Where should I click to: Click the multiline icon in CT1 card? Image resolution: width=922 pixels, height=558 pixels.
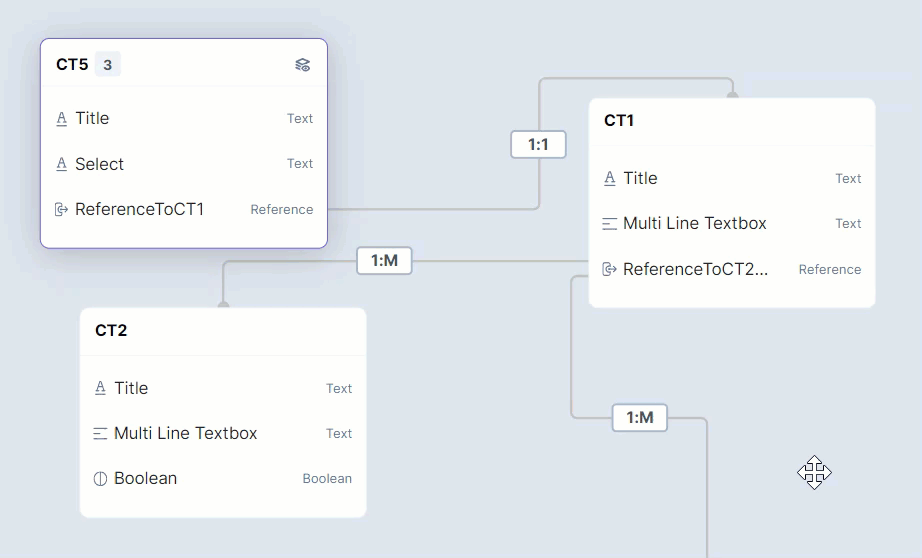[x=610, y=224]
